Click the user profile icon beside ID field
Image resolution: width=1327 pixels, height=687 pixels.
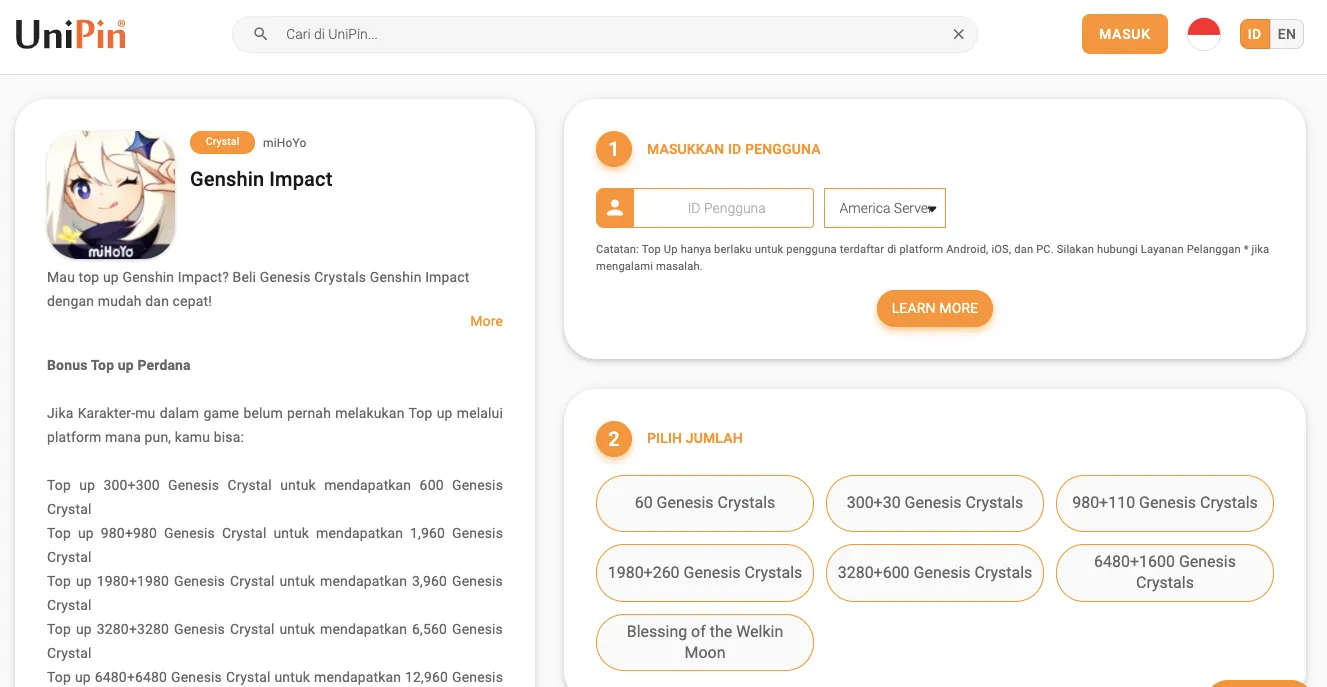(615, 208)
